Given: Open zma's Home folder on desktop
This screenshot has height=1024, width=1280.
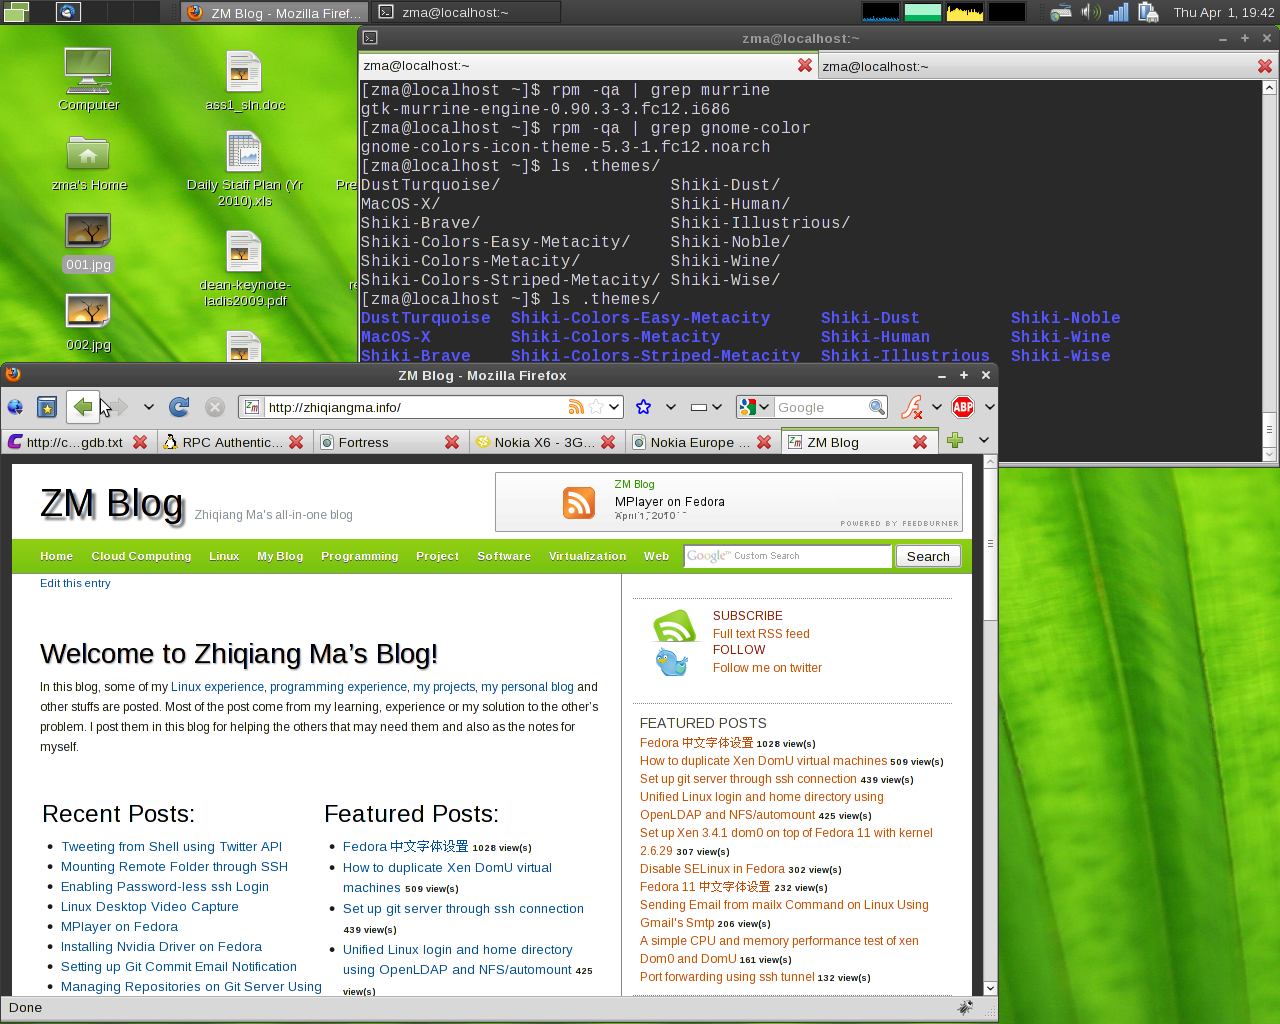Looking at the screenshot, I should point(88,163).
